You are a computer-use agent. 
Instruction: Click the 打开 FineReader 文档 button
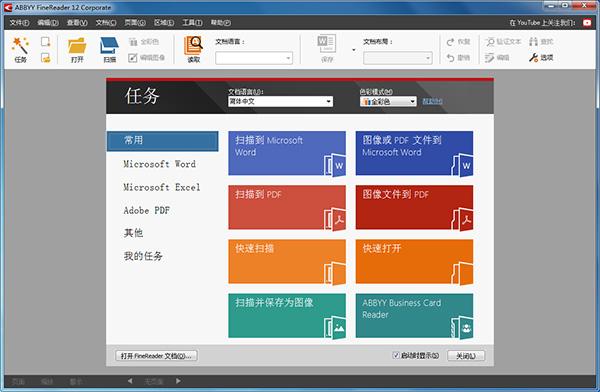(x=156, y=356)
